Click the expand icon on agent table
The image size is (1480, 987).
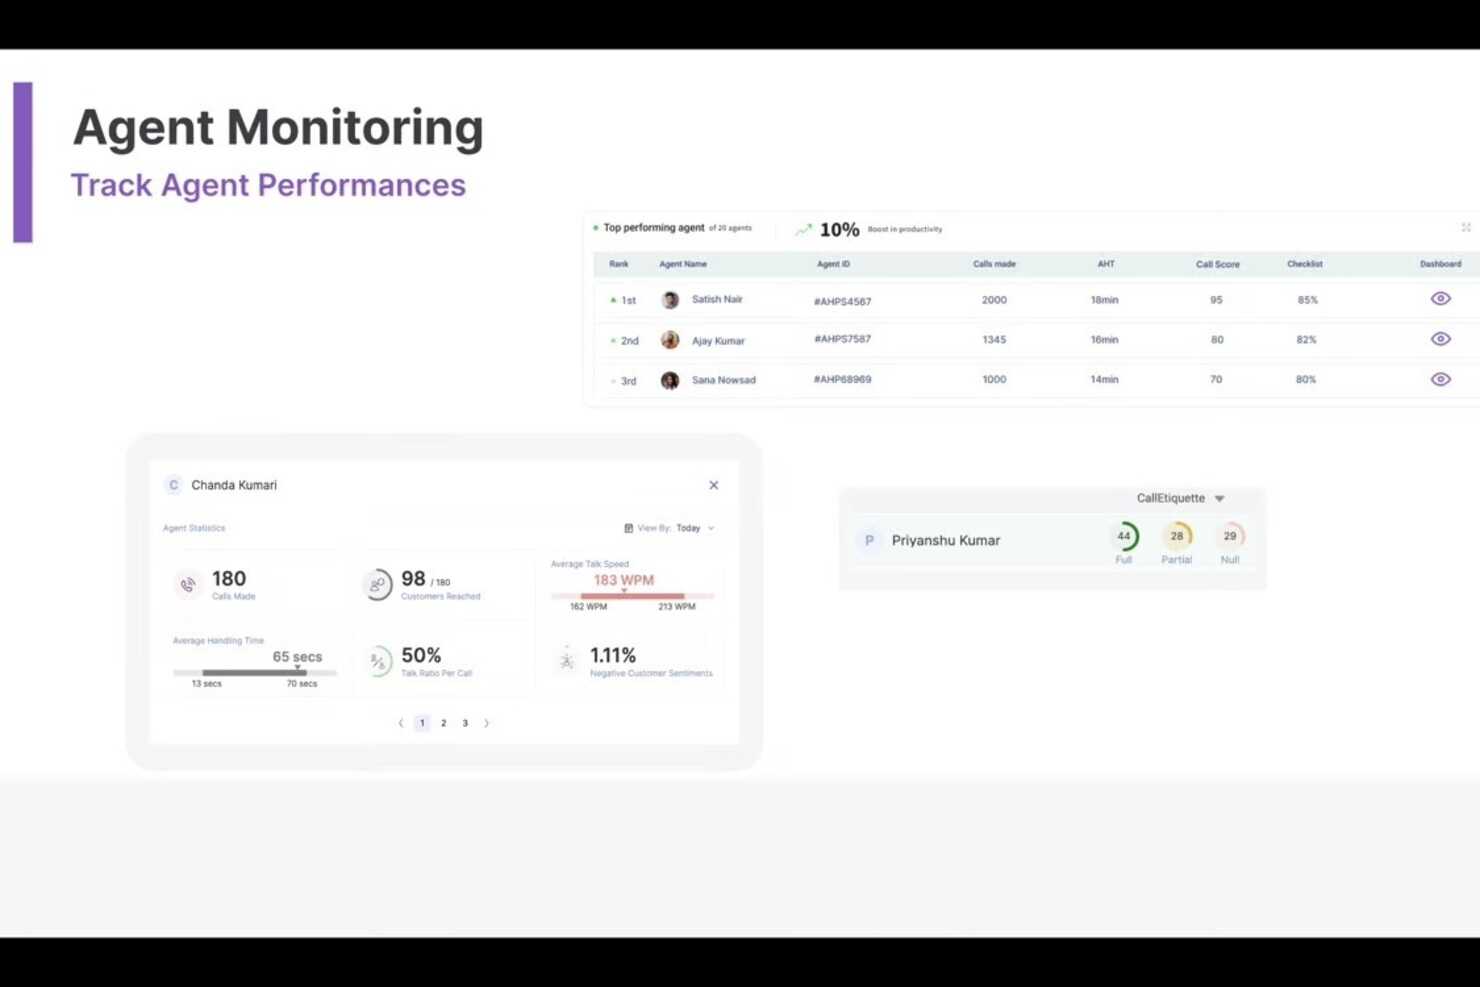tap(1466, 228)
